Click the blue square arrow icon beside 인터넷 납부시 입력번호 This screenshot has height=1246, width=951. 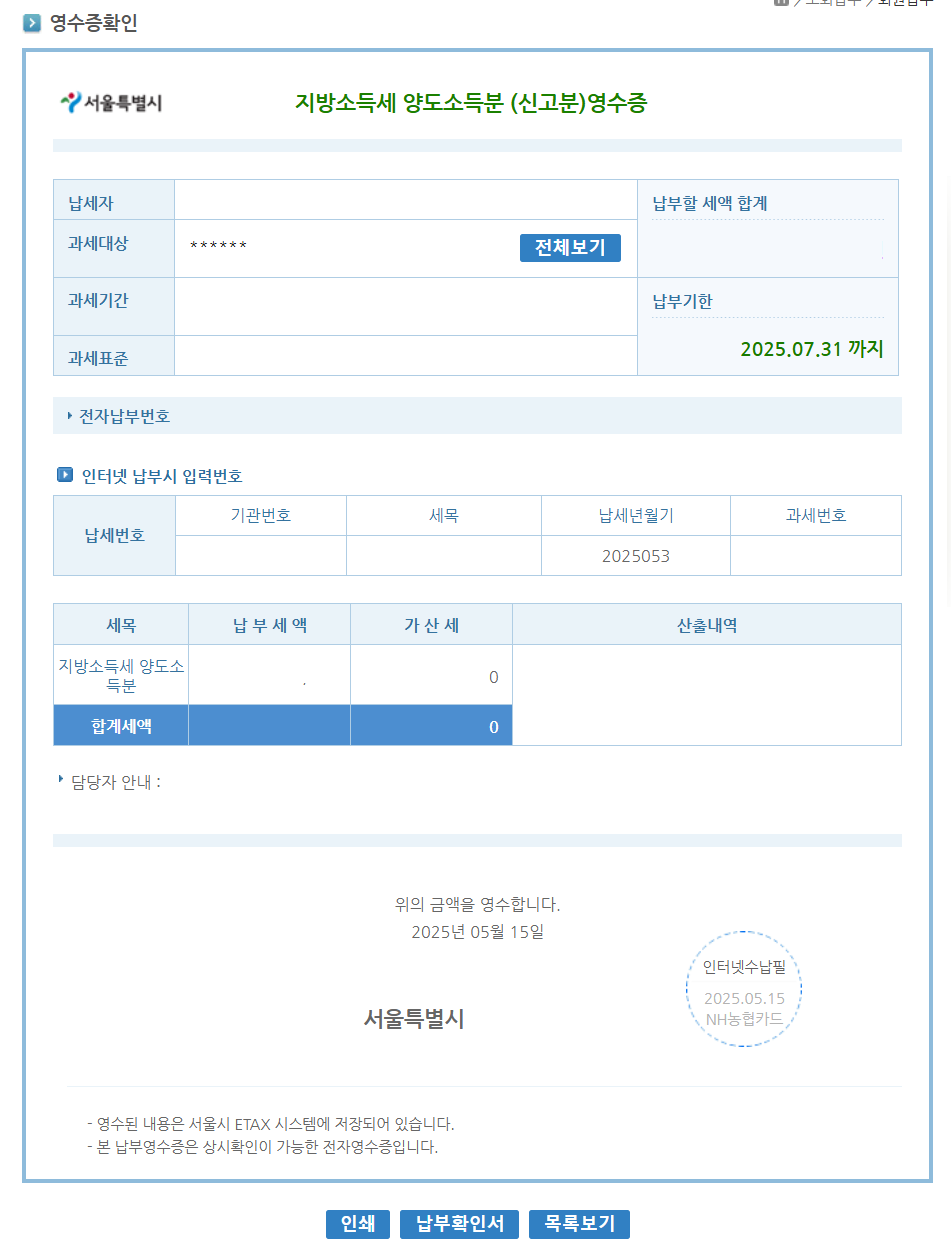(x=63, y=475)
